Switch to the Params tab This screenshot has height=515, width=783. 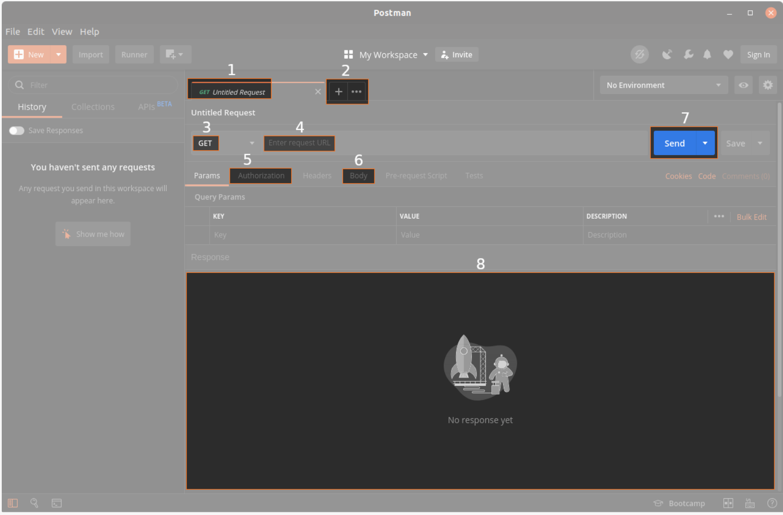[207, 176]
